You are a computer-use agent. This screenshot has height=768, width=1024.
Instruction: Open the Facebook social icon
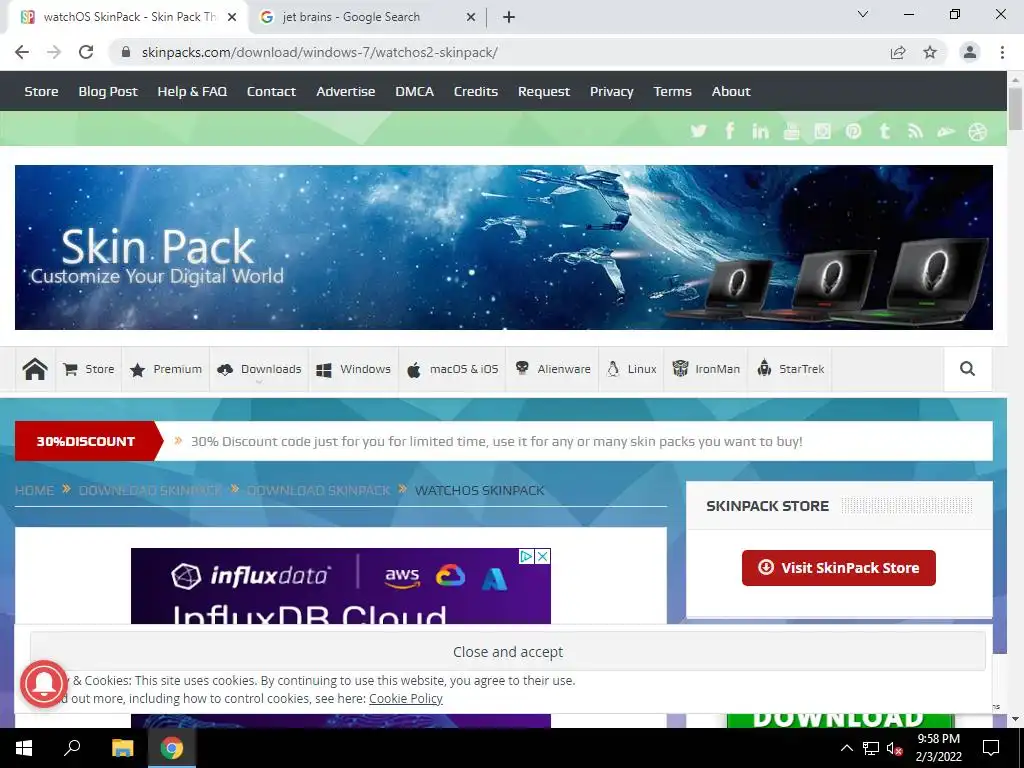[729, 131]
